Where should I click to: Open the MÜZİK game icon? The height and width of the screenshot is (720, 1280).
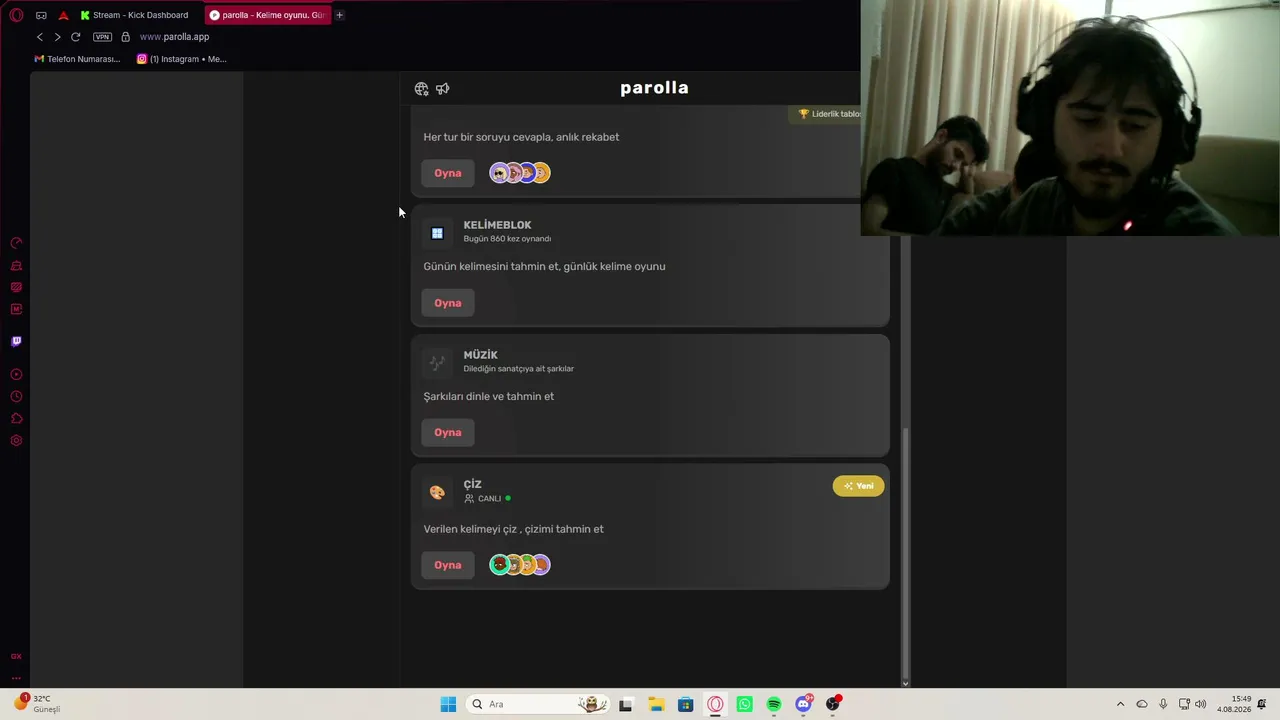(437, 363)
